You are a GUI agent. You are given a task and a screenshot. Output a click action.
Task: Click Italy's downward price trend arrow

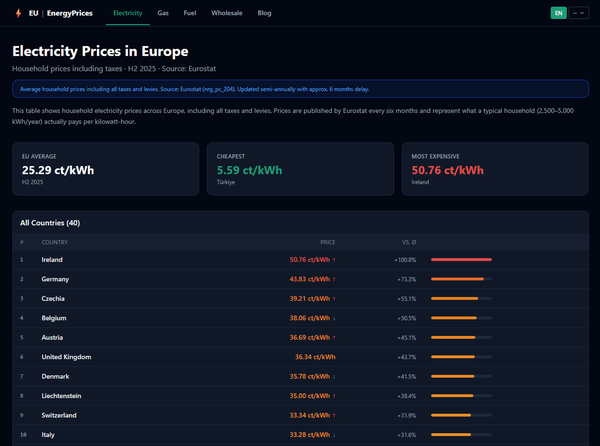pyautogui.click(x=334, y=435)
